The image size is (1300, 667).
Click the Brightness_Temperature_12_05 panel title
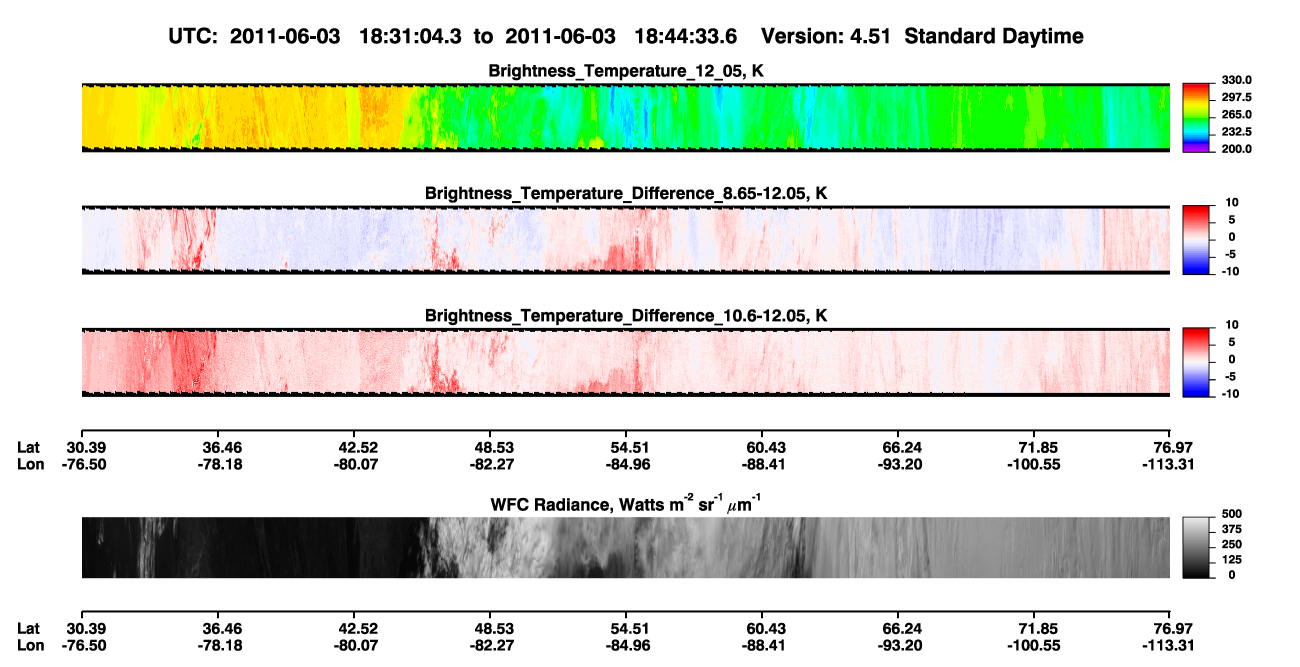point(626,71)
